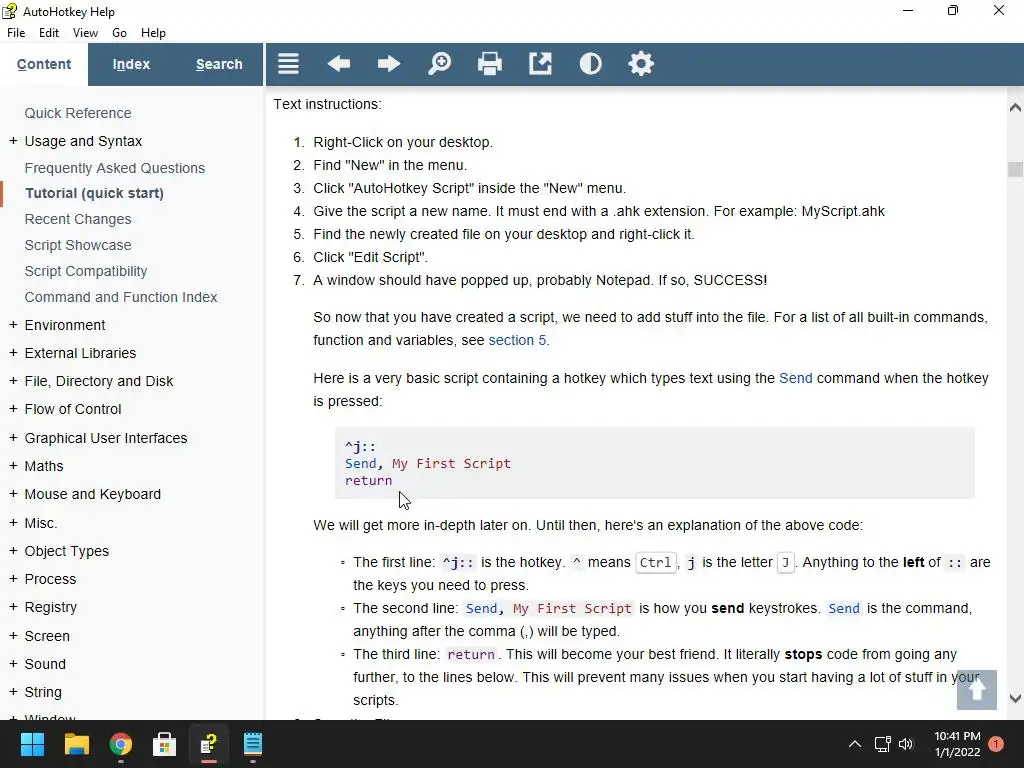Screen dimensions: 1024x768
Task: Open page in browser via export icon
Action: click(540, 63)
